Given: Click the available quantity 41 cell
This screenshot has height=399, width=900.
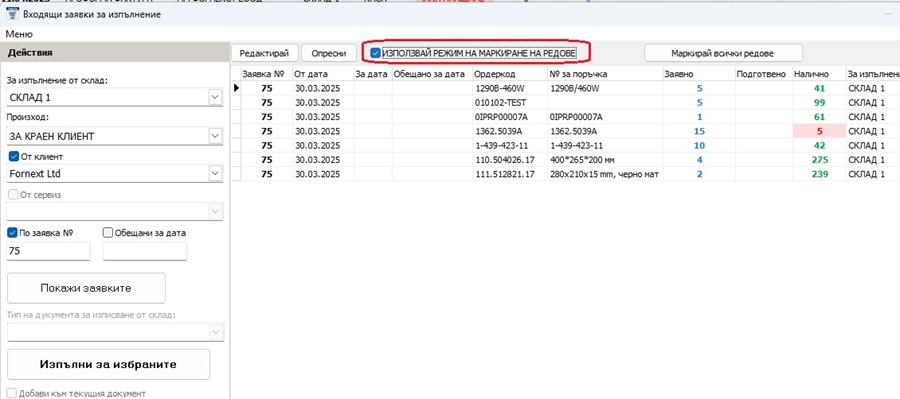Looking at the screenshot, I should (x=818, y=88).
